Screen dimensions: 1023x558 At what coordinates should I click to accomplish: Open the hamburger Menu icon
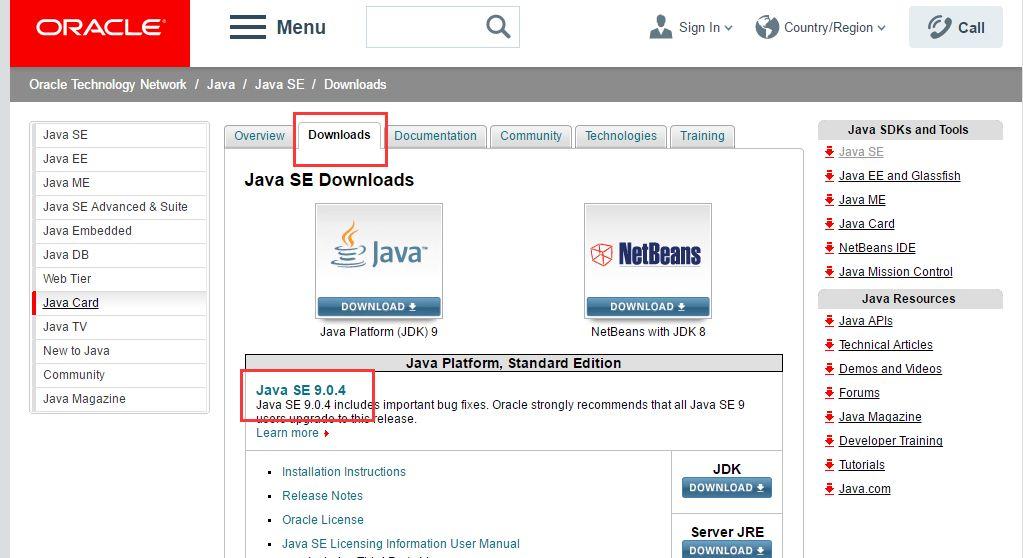pyautogui.click(x=248, y=27)
